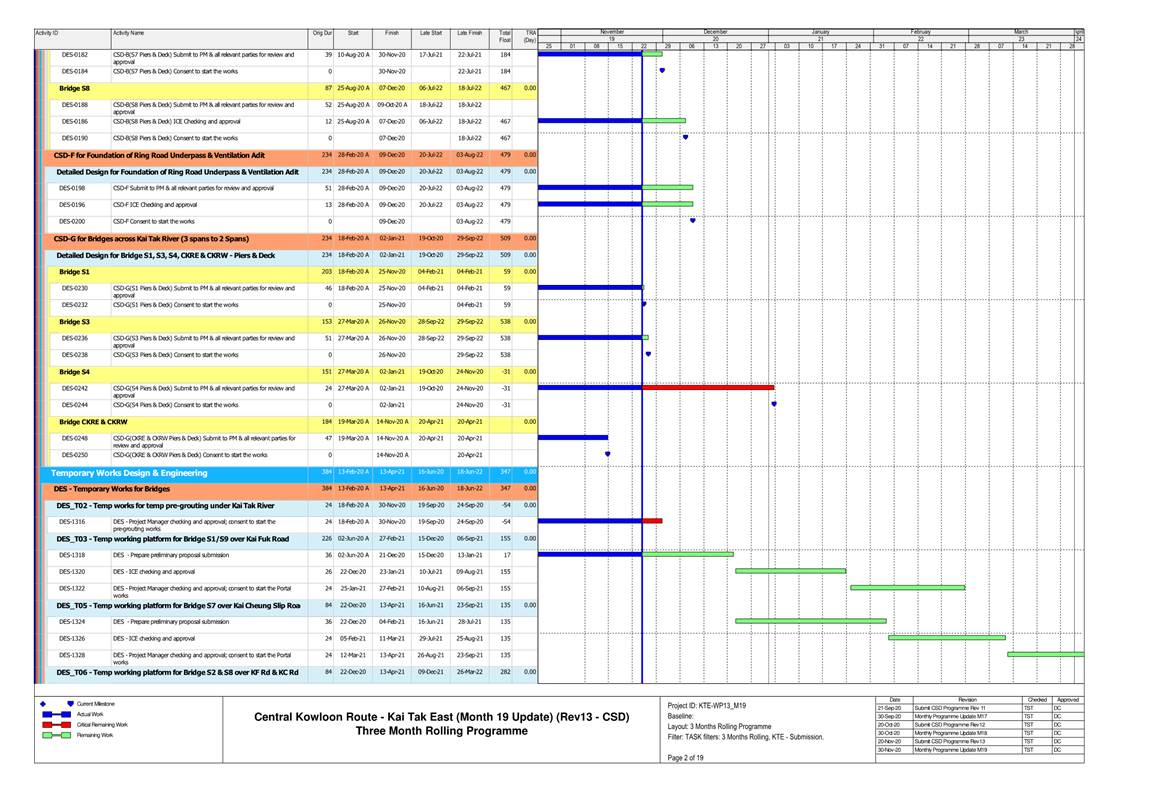Click the red critical bar of DES-1316

coord(652,520)
